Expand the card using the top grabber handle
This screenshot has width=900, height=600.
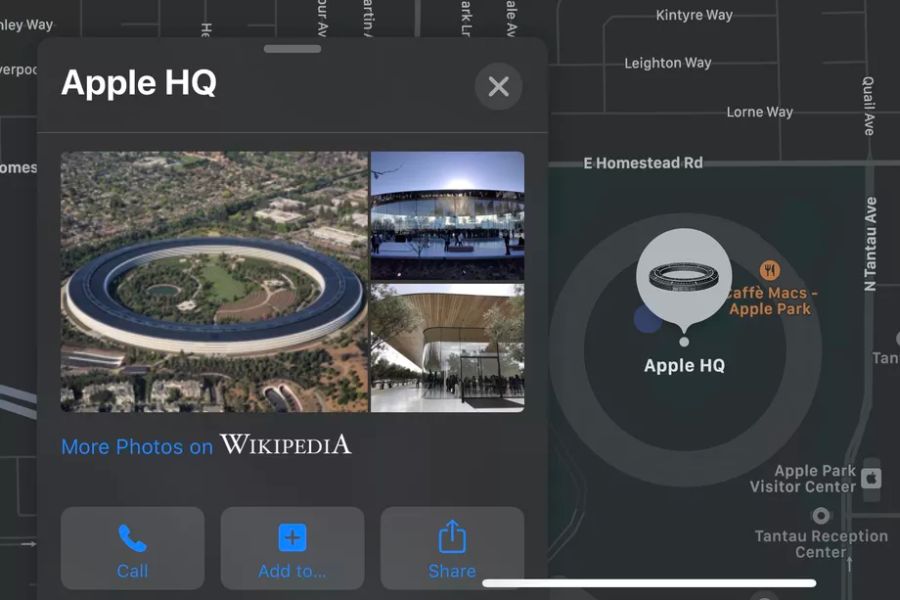coord(292,49)
